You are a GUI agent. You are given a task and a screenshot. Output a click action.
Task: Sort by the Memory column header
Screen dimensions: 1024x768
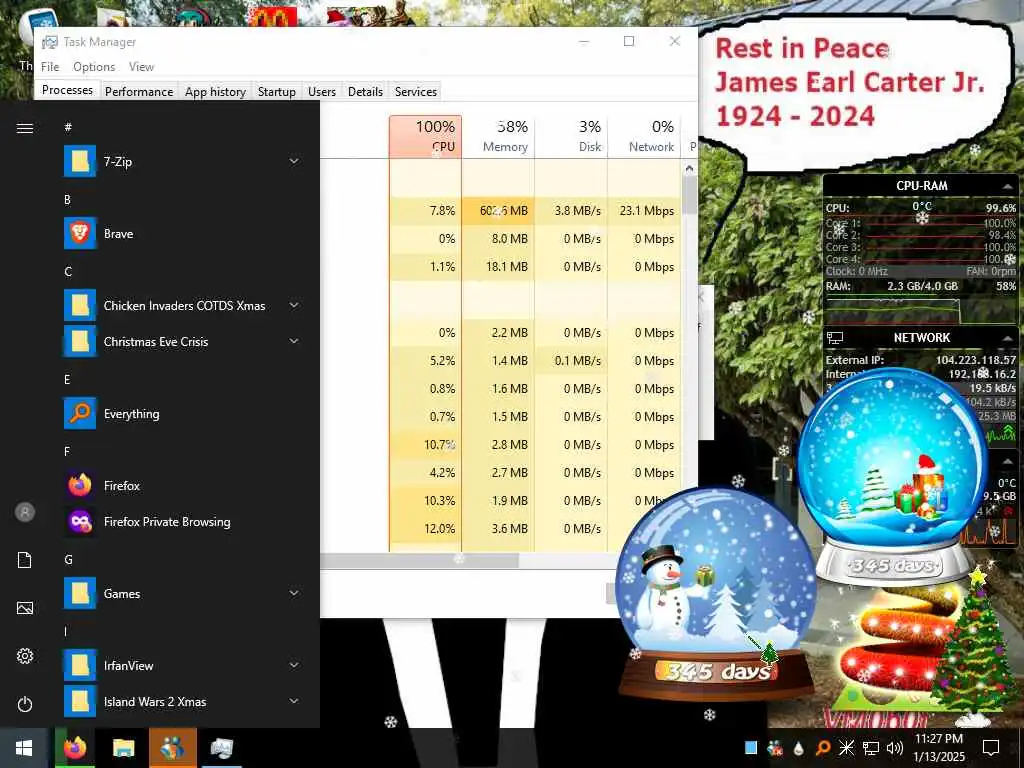pyautogui.click(x=498, y=136)
